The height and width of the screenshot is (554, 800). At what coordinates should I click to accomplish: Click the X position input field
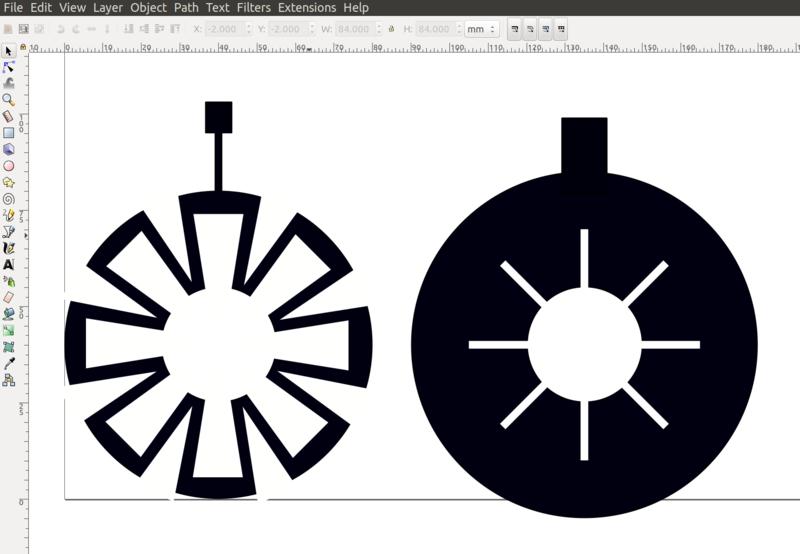225,29
